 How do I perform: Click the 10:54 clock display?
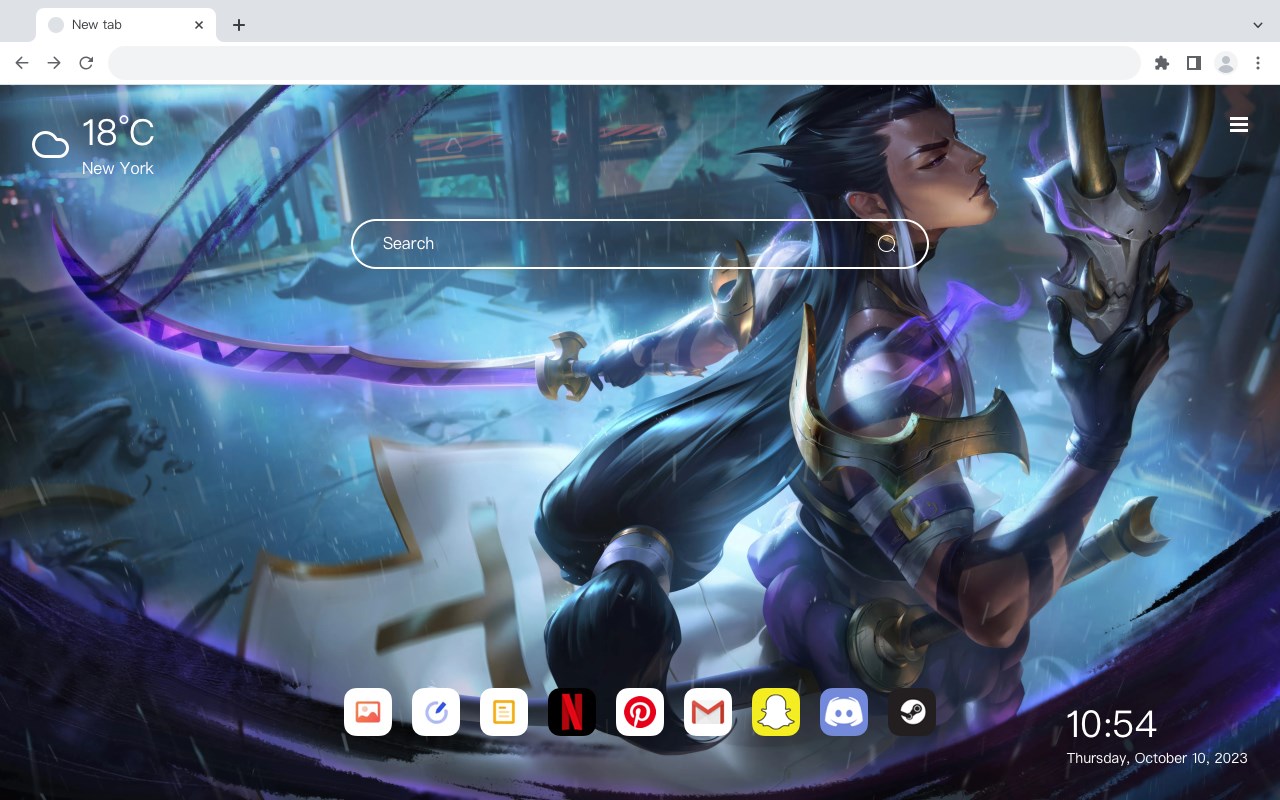[1111, 724]
